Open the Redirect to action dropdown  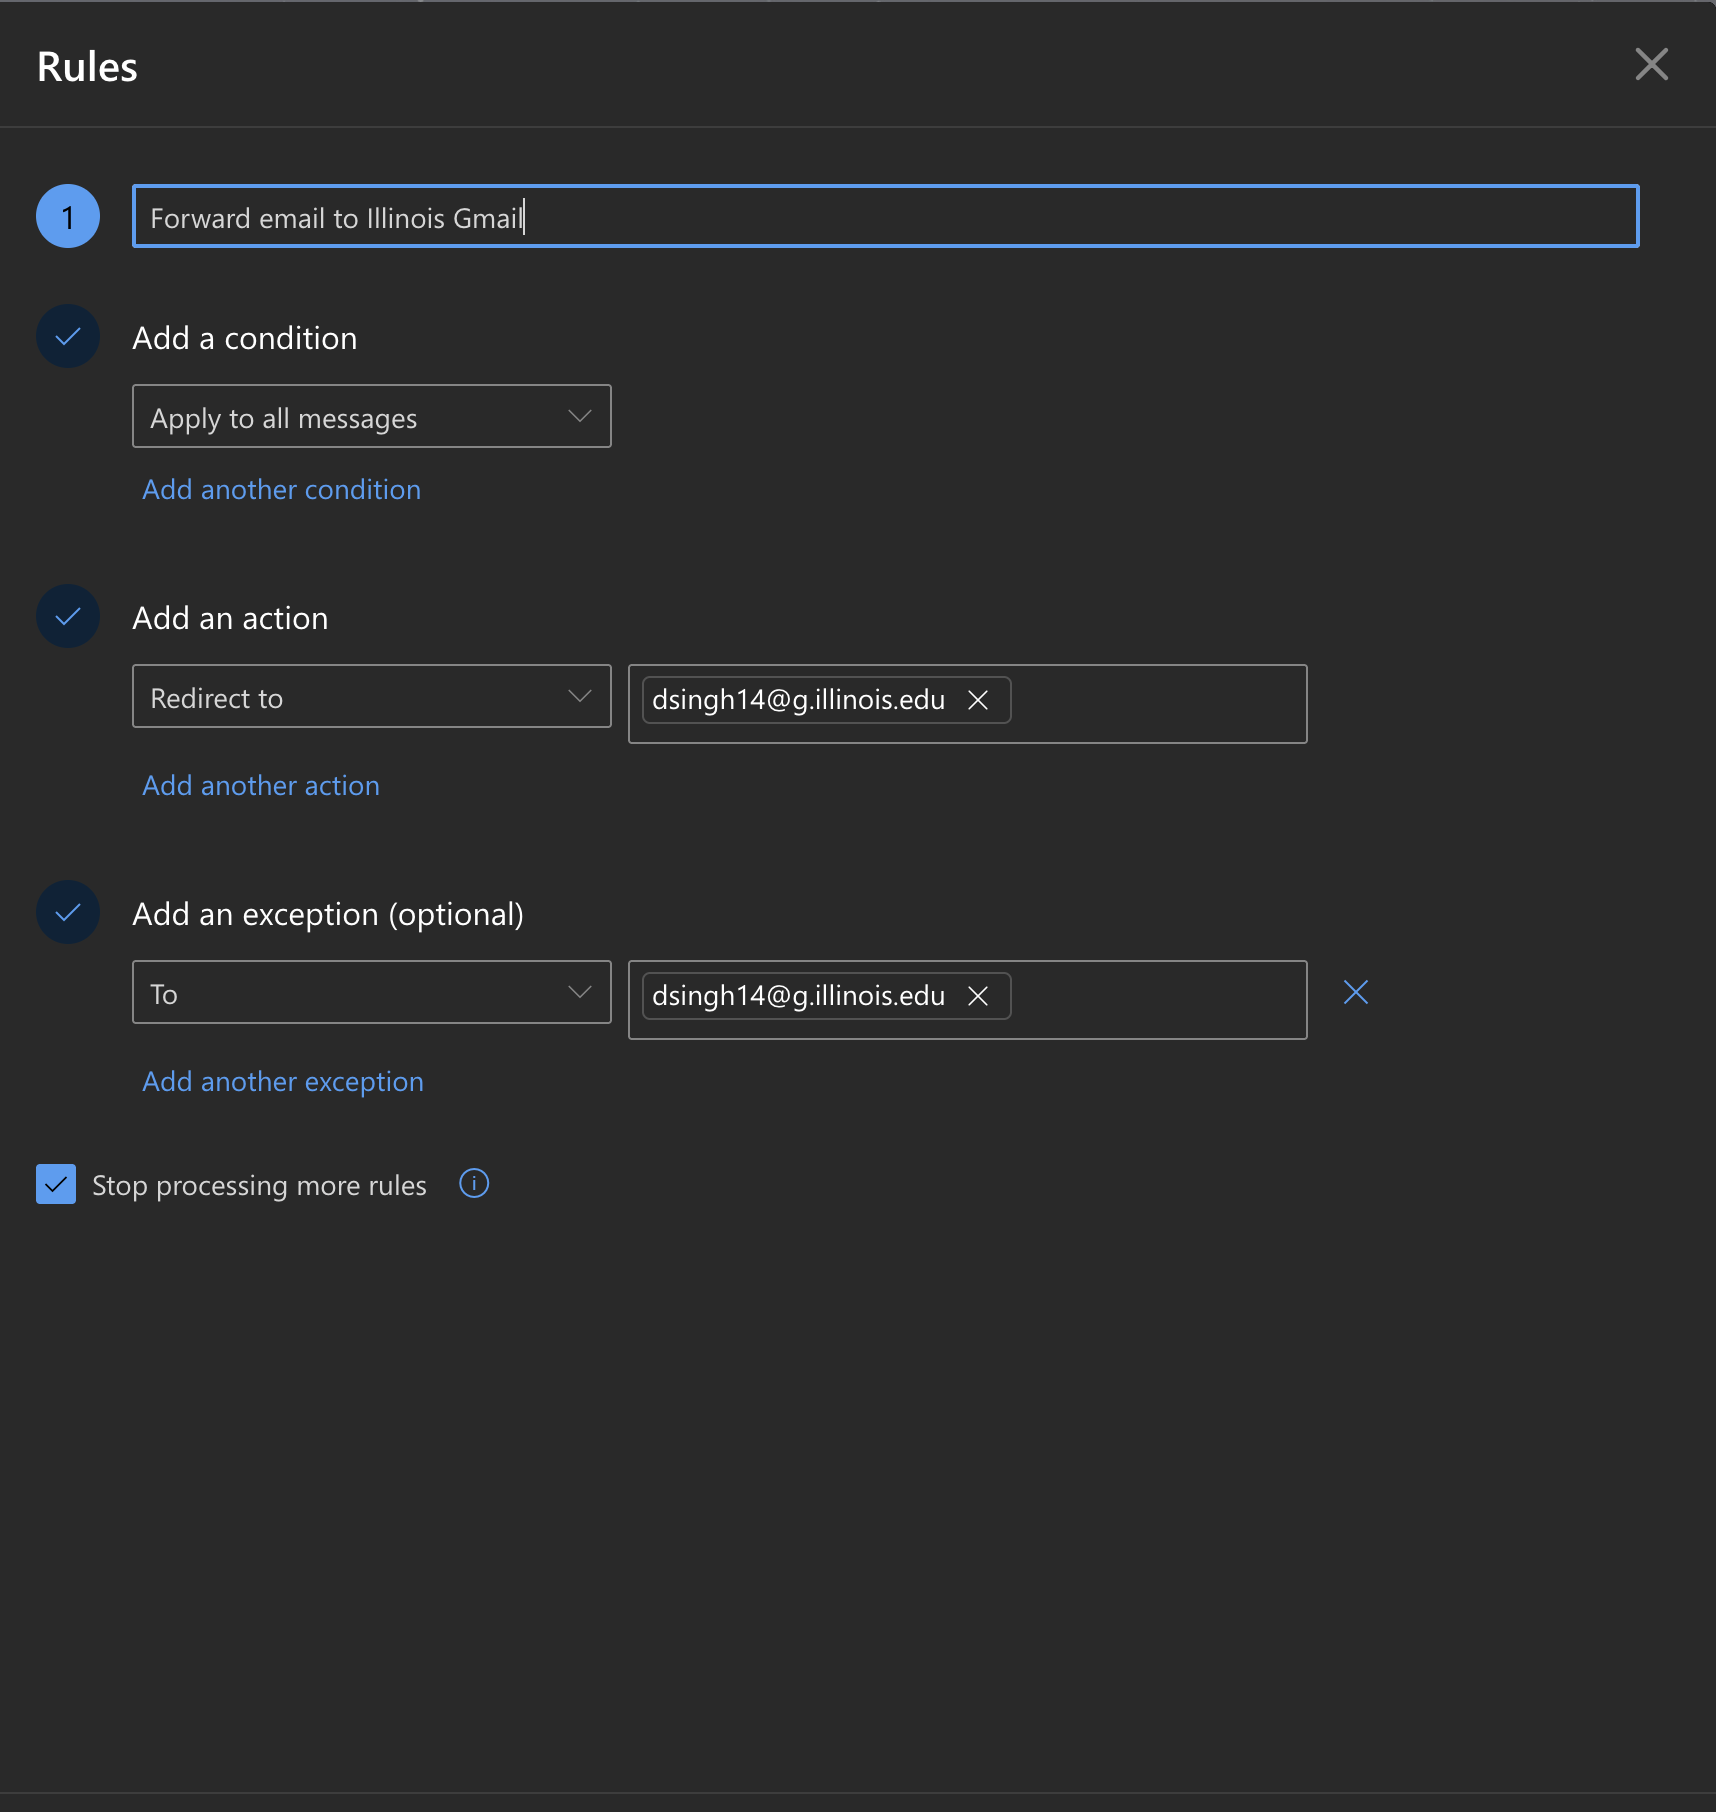[x=371, y=696]
